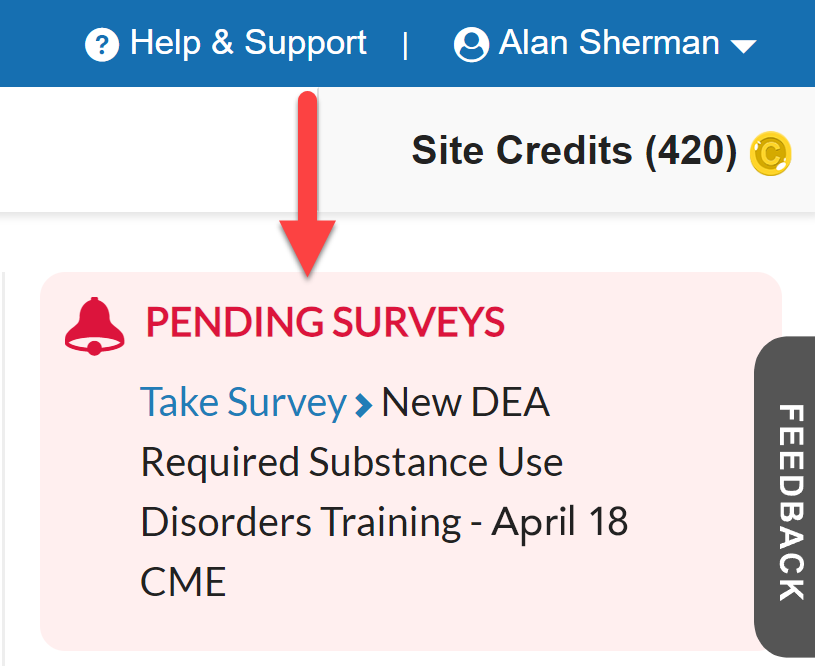Click the pipe divider beside Help & Support
815x666 pixels.
pos(405,45)
